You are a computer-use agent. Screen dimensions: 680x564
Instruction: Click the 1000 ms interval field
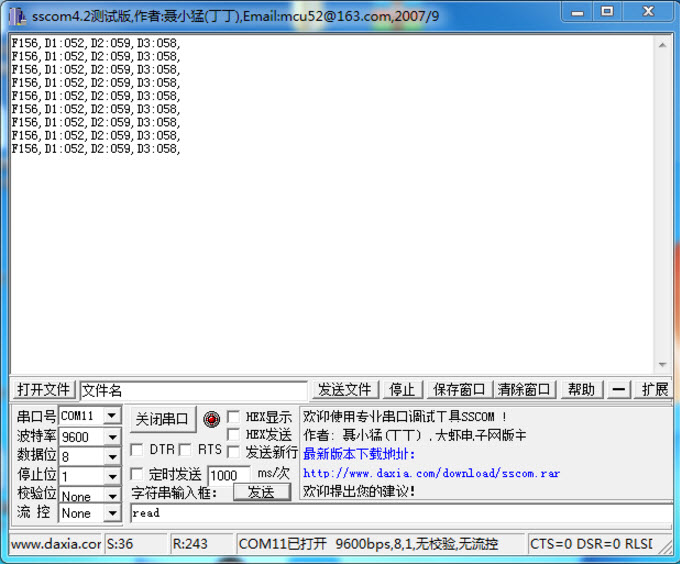point(229,476)
